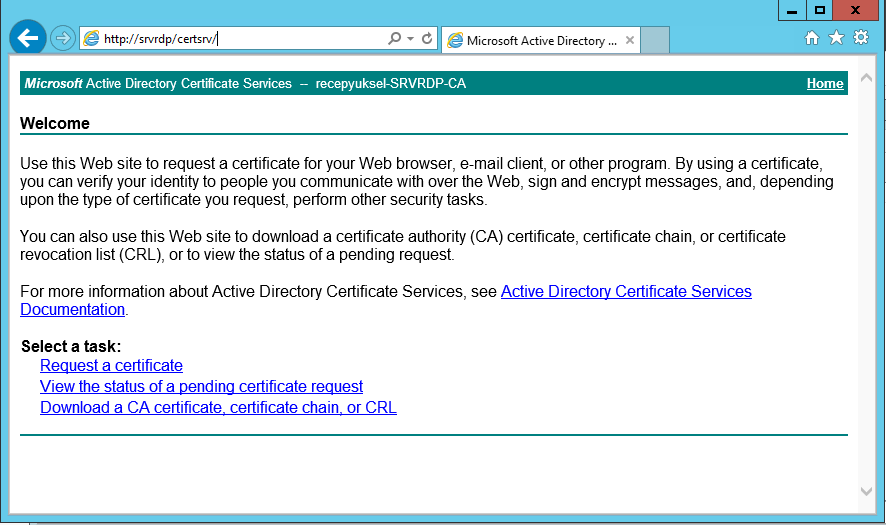
Task: Open Favorites star icon
Action: pos(836,38)
